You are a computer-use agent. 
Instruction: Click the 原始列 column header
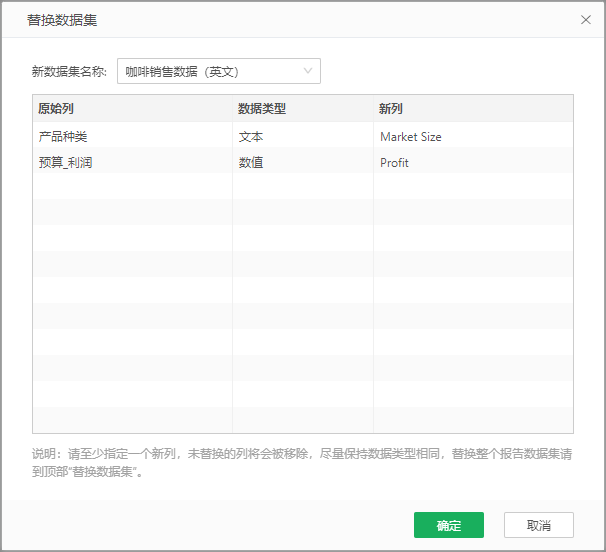[x=133, y=109]
